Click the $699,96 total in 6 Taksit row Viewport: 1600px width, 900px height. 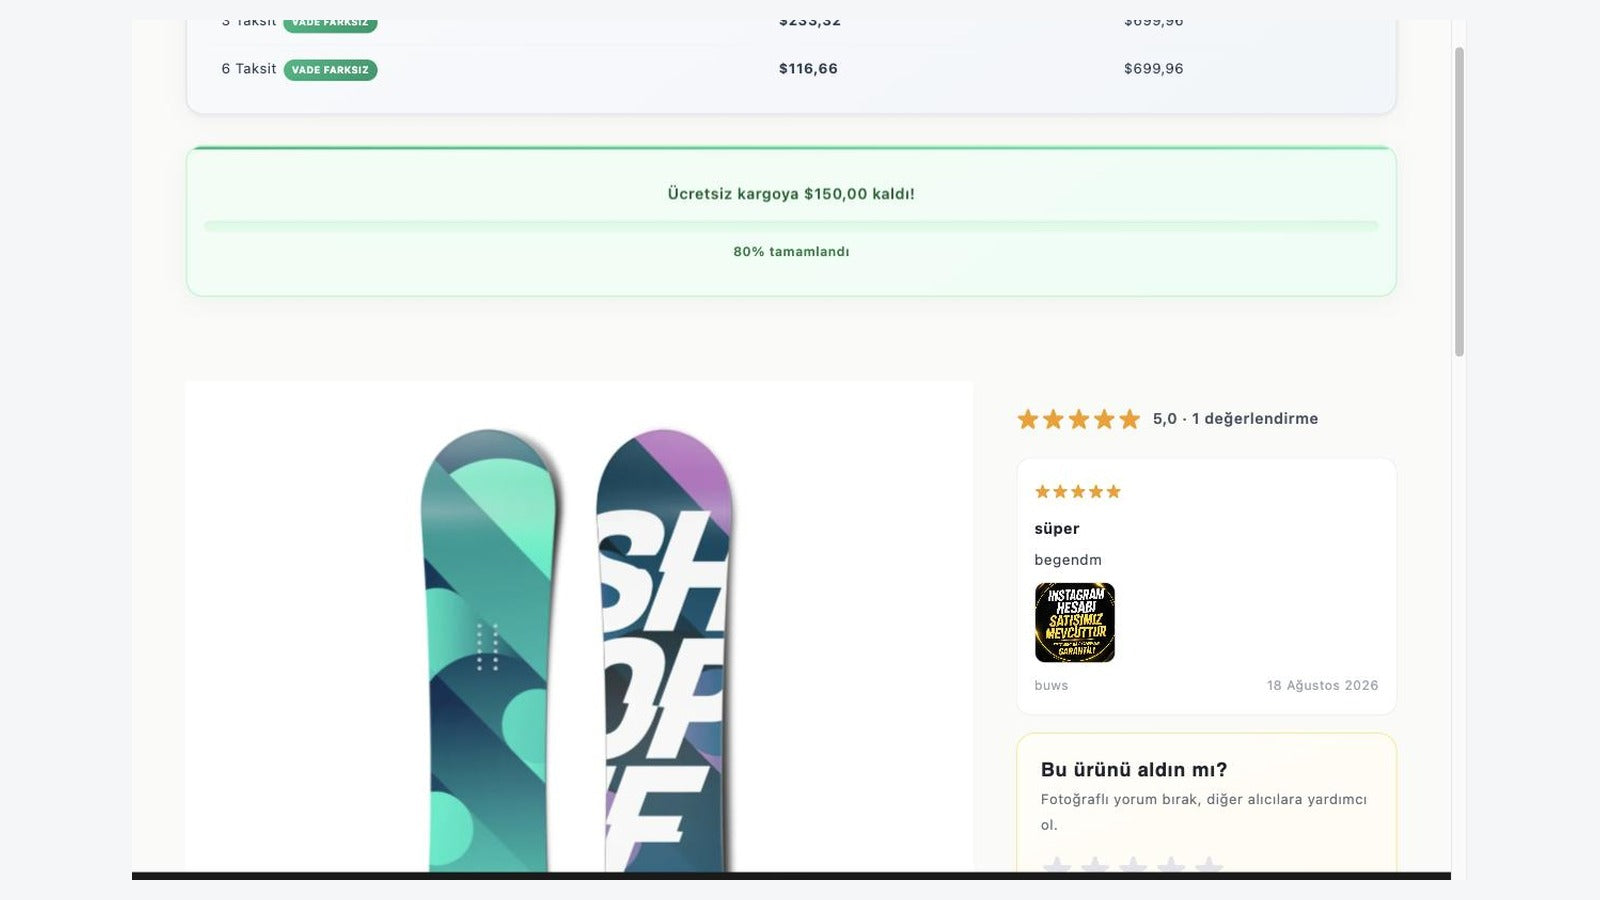[1153, 69]
